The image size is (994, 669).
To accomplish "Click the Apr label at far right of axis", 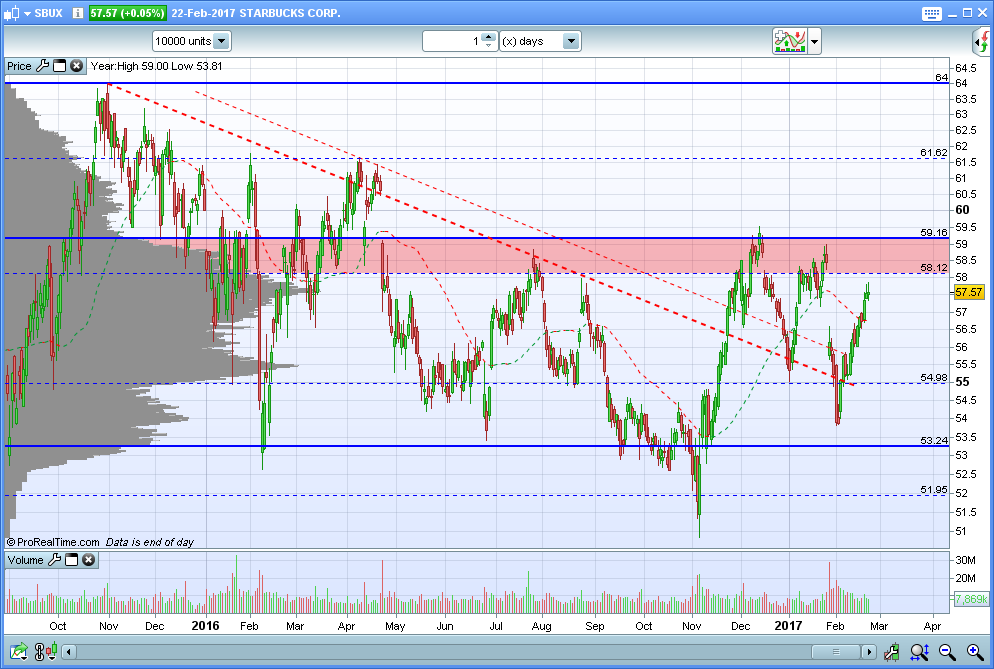I will [933, 627].
